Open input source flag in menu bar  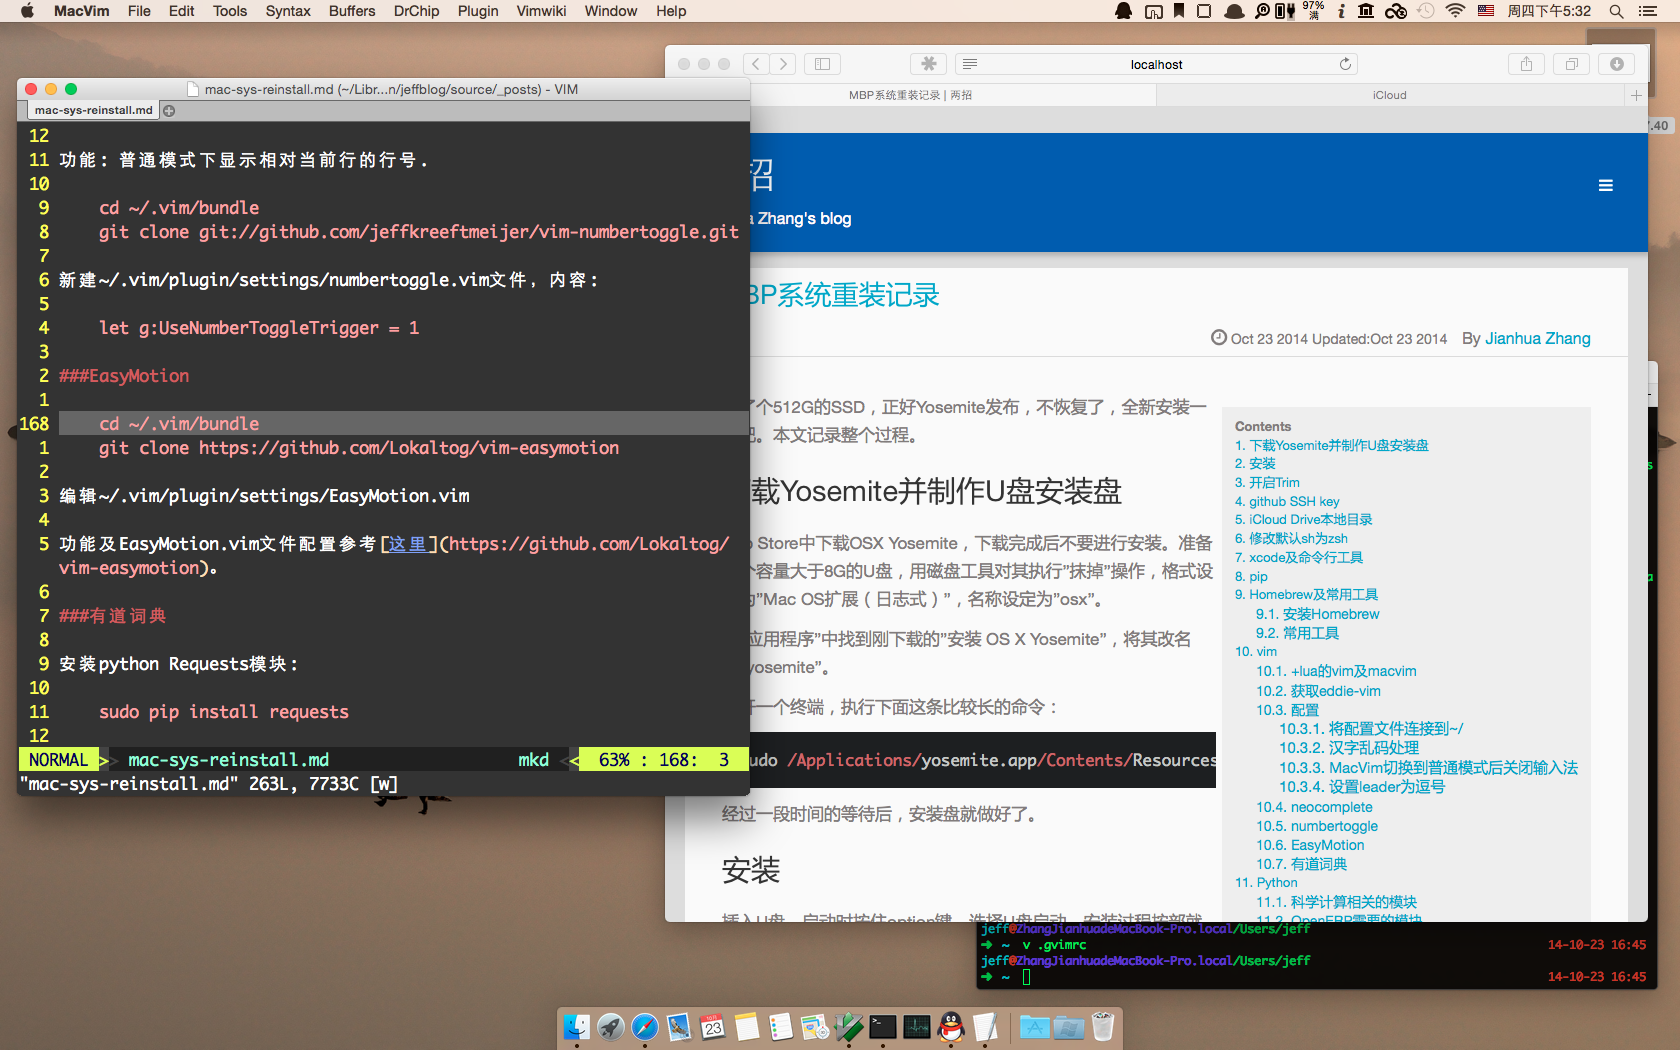coord(1486,11)
